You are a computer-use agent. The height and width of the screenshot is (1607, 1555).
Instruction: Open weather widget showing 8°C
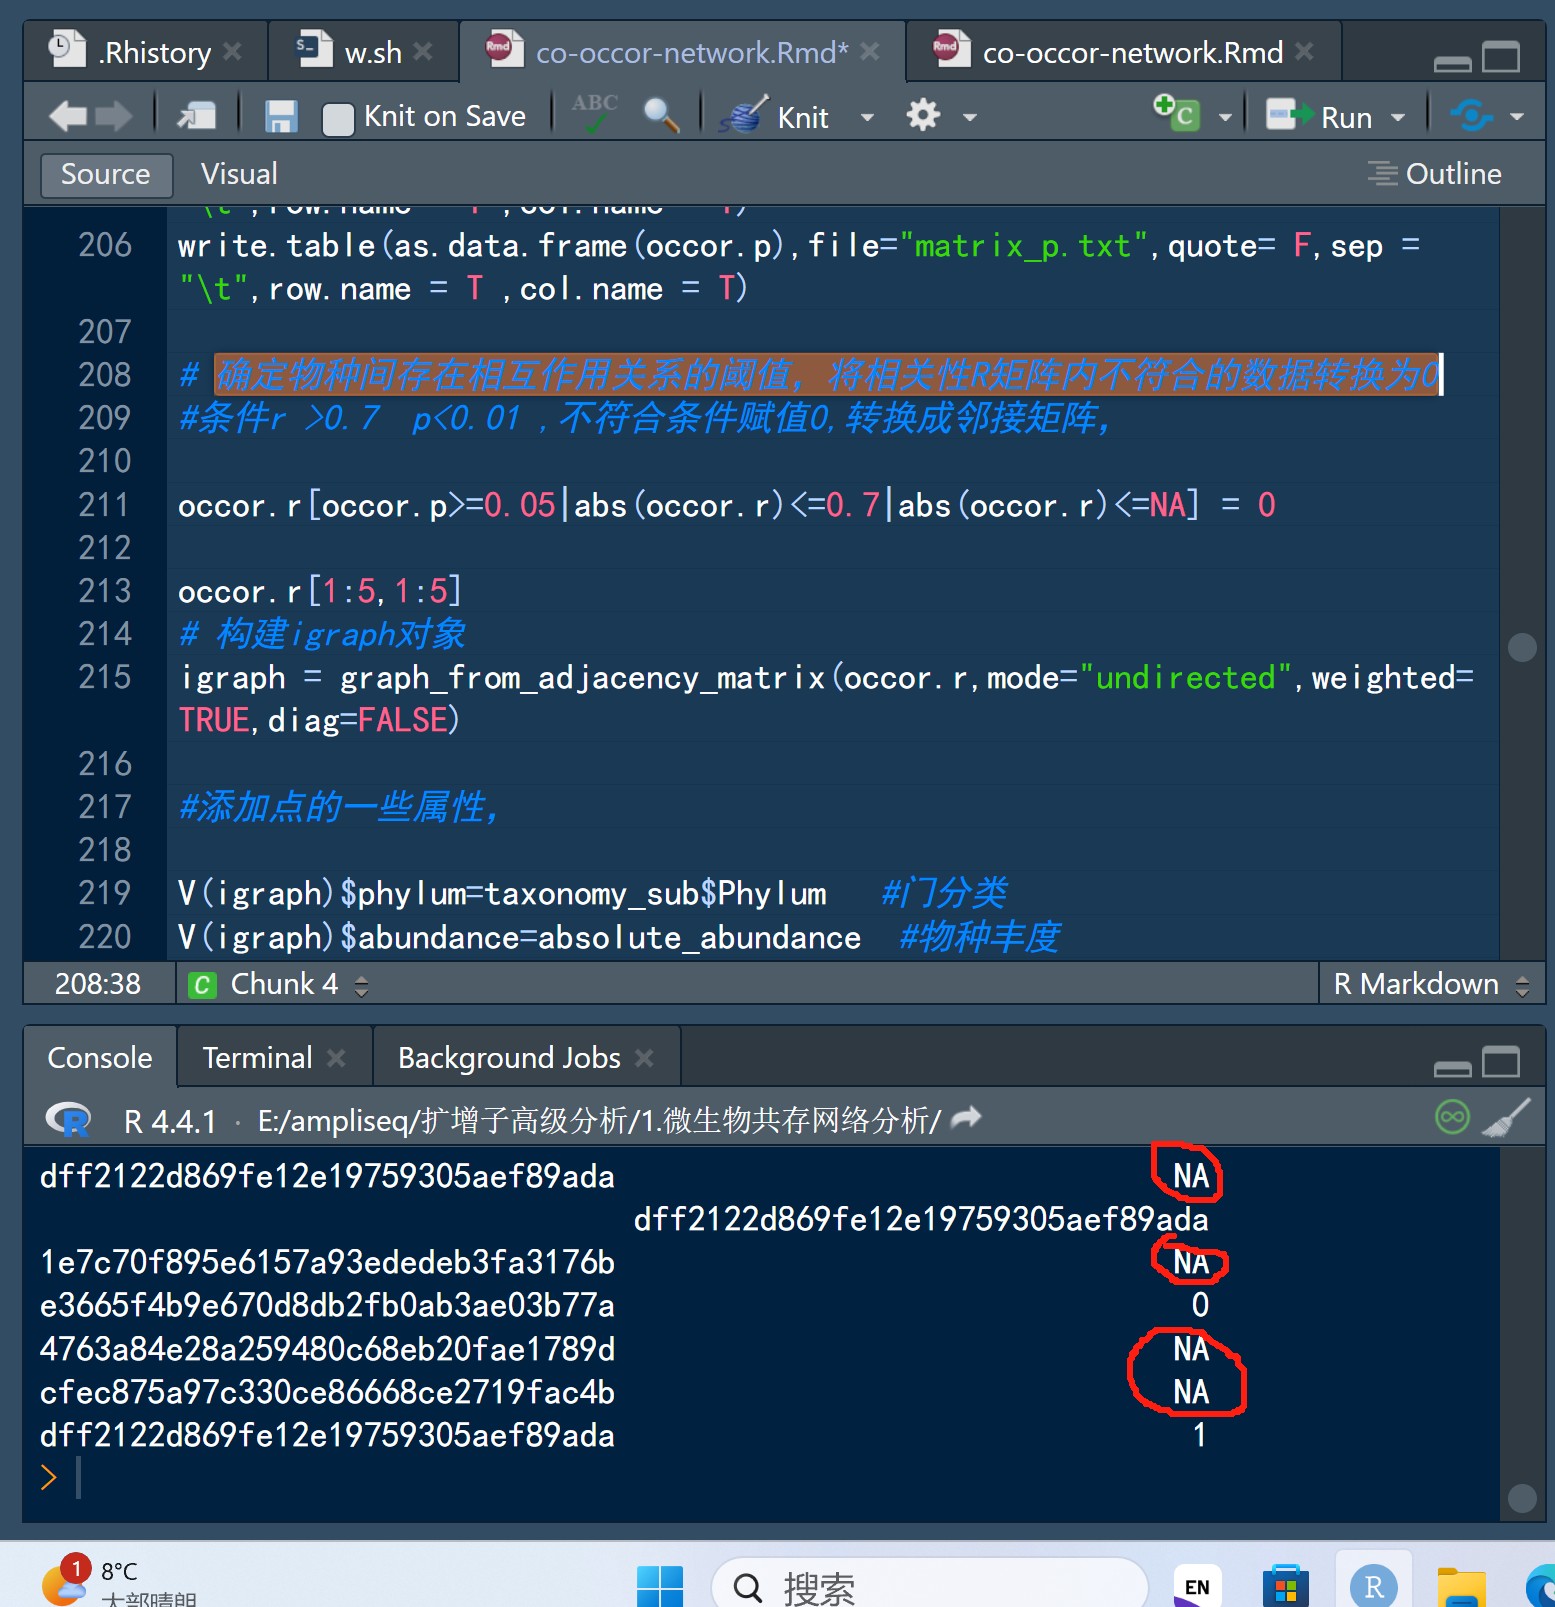pos(118,1581)
